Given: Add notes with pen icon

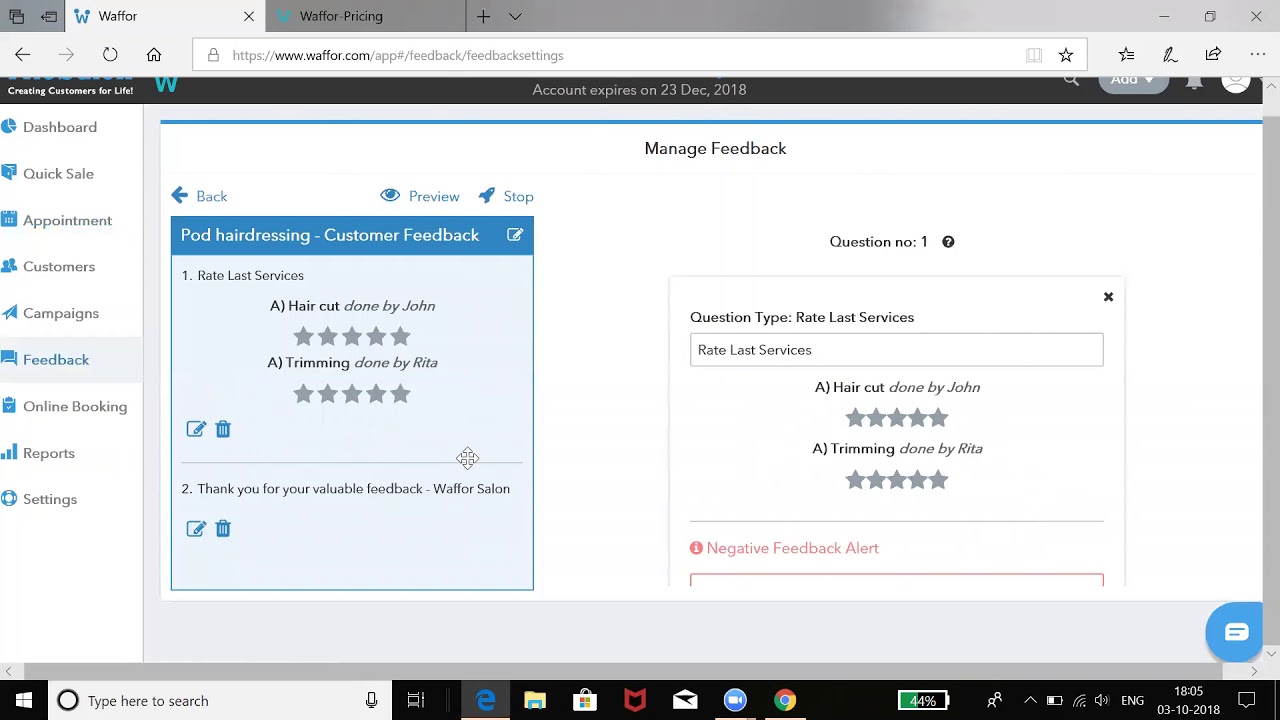Looking at the screenshot, I should (x=1170, y=55).
